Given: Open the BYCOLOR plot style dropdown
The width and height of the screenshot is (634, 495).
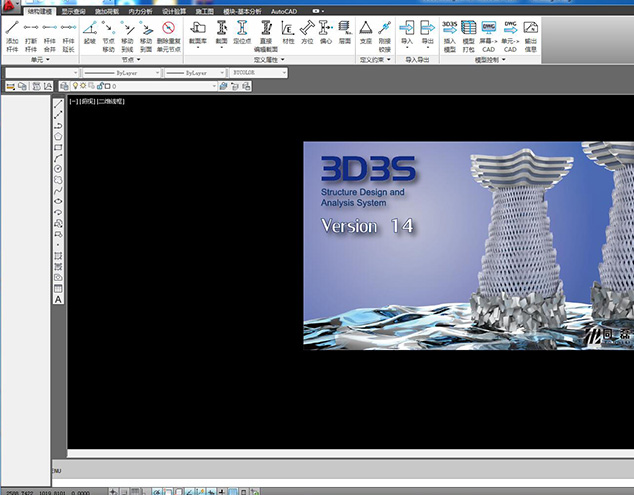Looking at the screenshot, I should tap(259, 73).
